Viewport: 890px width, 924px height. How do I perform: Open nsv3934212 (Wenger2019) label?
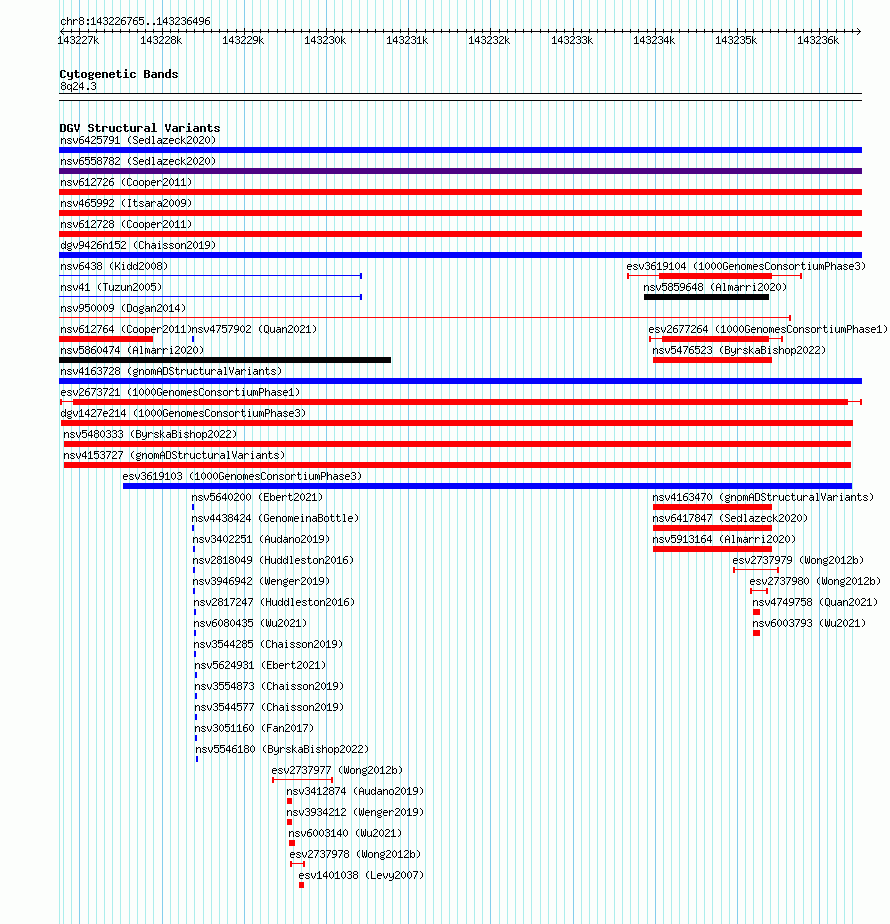[x=355, y=813]
